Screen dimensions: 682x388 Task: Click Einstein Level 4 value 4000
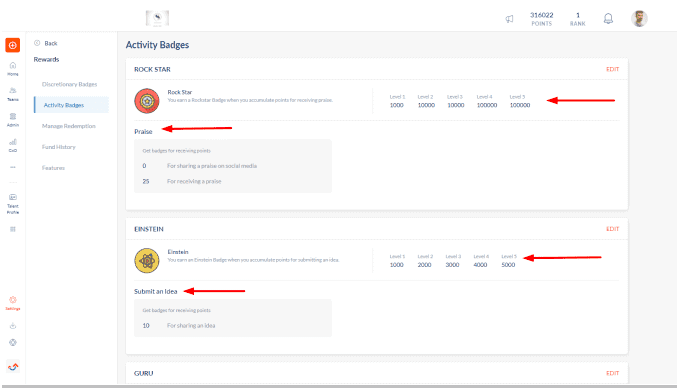click(x=480, y=264)
